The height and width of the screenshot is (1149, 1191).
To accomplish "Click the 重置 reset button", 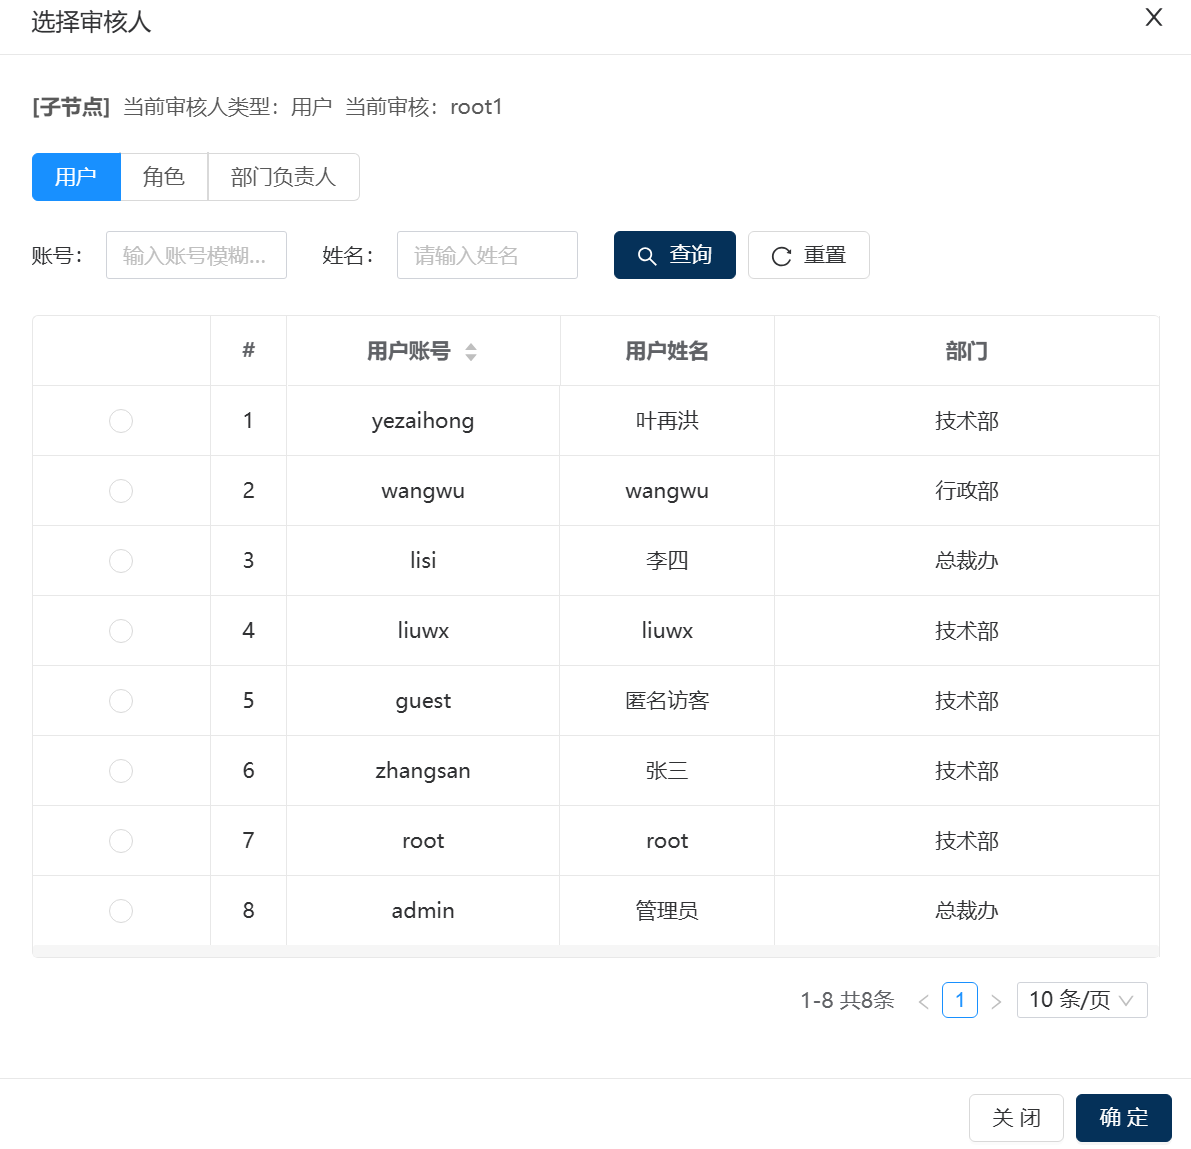I will click(x=808, y=255).
